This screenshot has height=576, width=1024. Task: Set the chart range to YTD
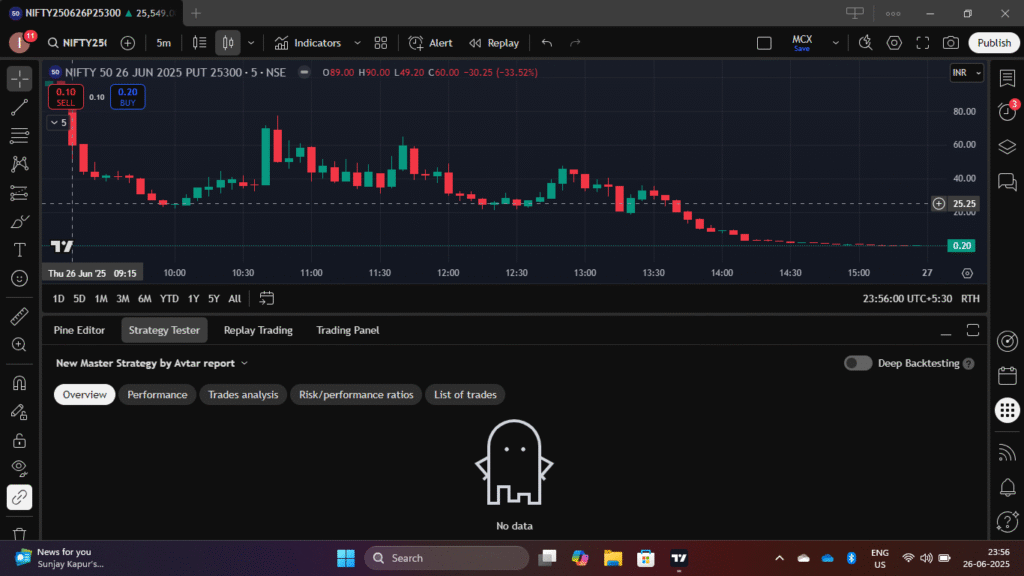(x=169, y=298)
